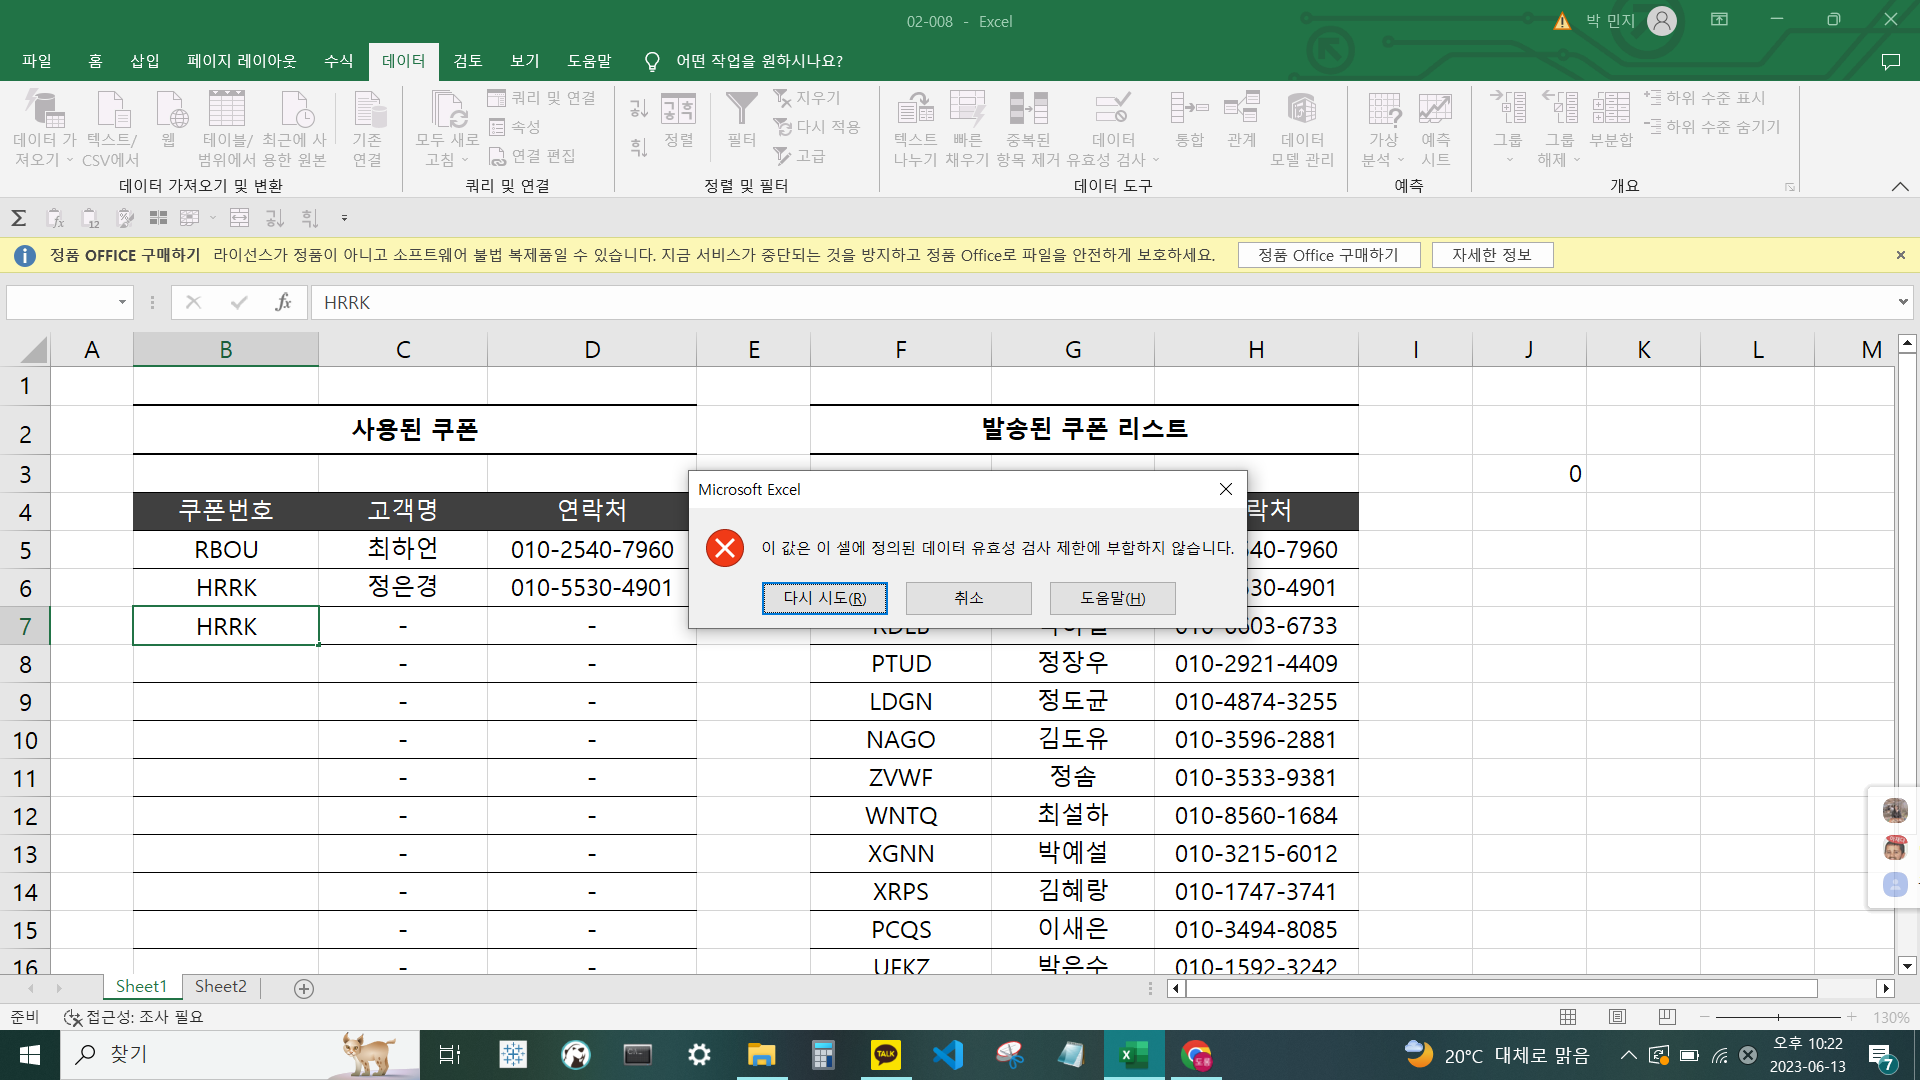Open the Name Box dropdown arrow
Viewport: 1920px width, 1080px height.
122,302
